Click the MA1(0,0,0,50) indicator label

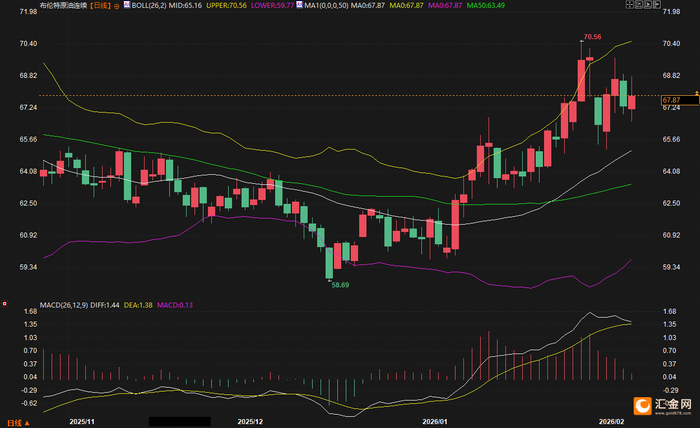[x=326, y=5]
